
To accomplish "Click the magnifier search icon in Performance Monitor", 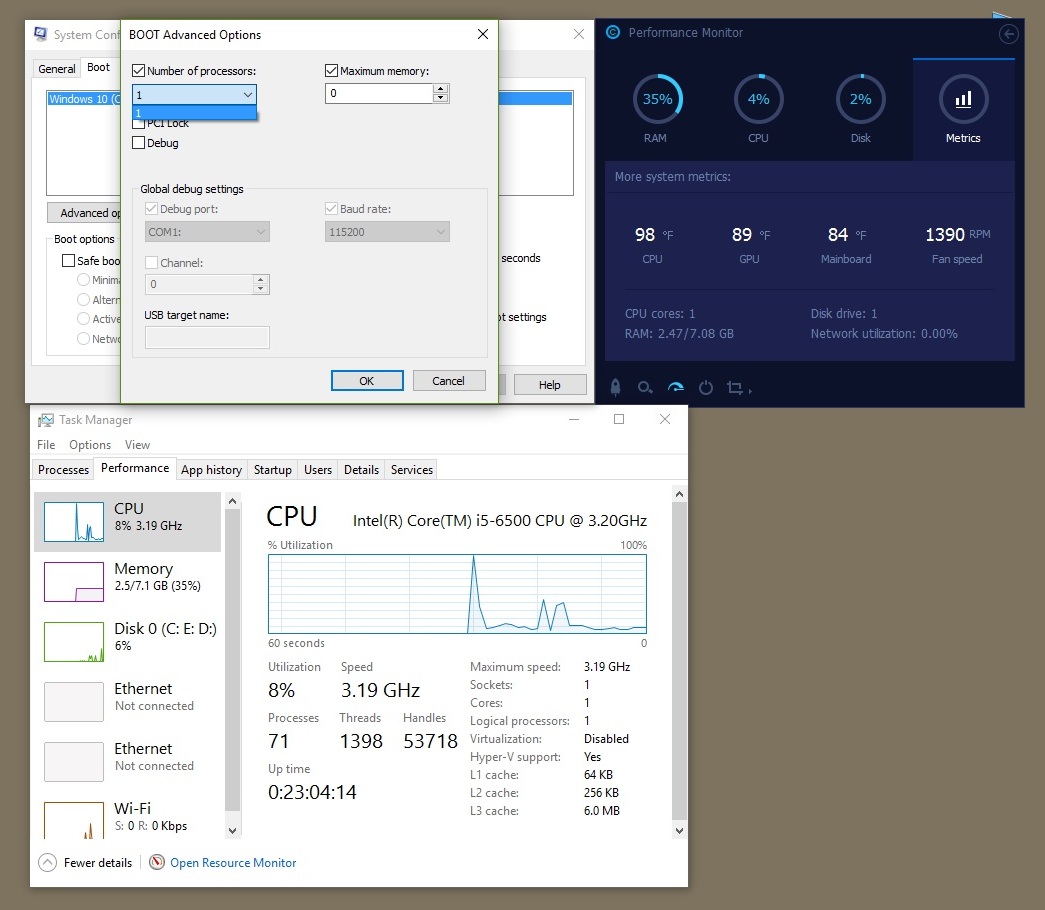I will point(644,387).
